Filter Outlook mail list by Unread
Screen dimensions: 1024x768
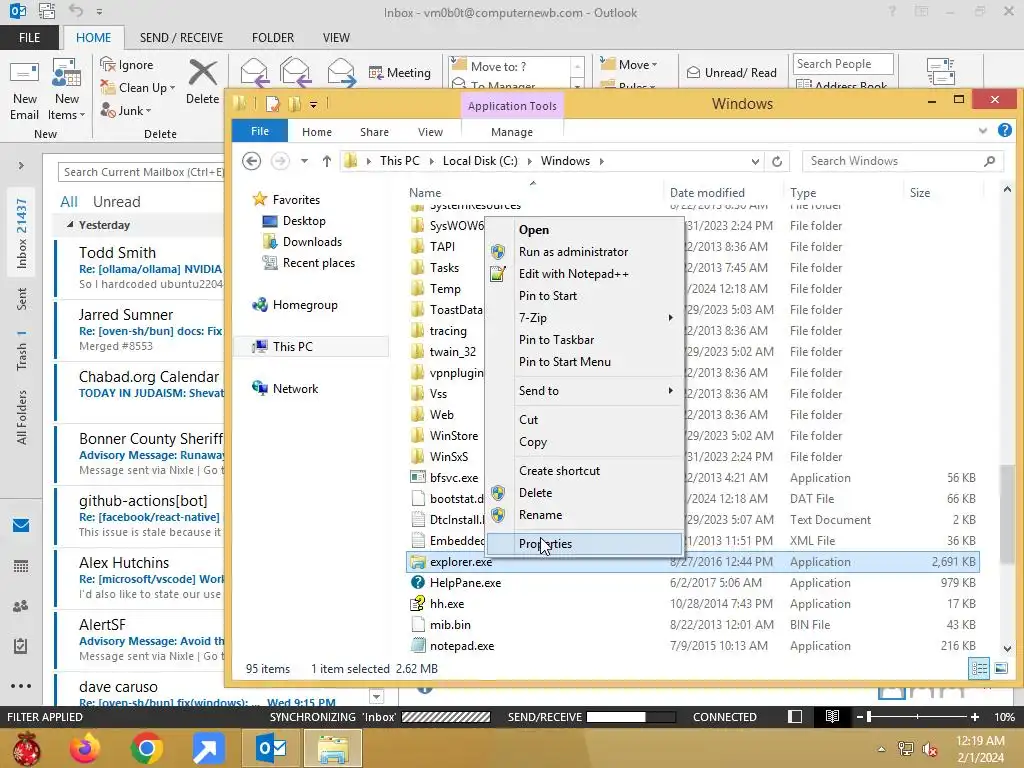click(x=116, y=201)
